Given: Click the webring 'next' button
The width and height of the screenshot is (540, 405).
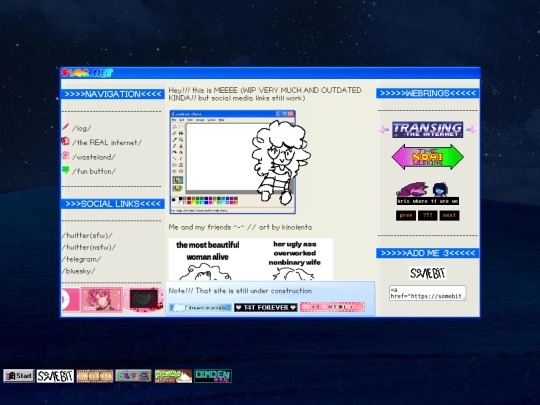Looking at the screenshot, I should coord(449,215).
